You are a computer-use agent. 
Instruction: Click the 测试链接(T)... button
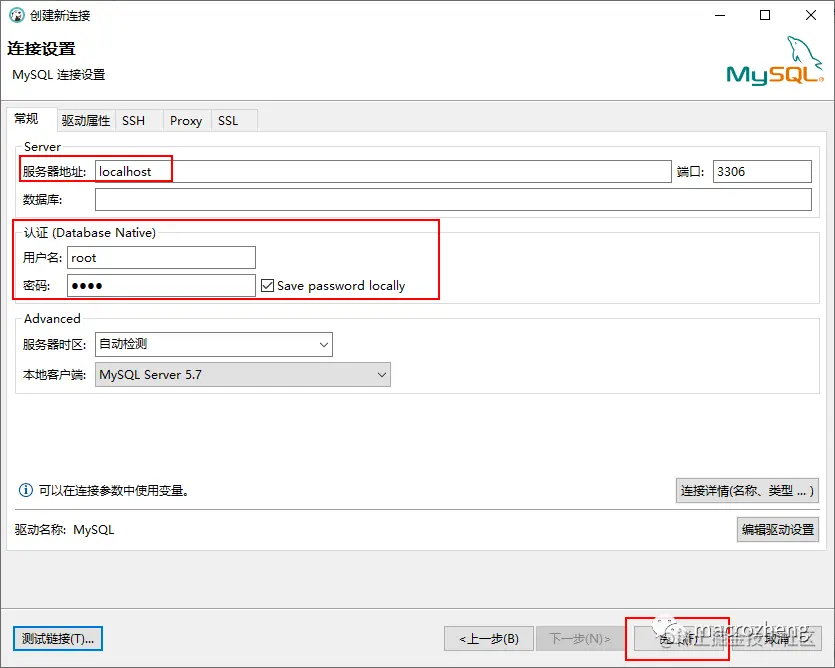tap(58, 638)
